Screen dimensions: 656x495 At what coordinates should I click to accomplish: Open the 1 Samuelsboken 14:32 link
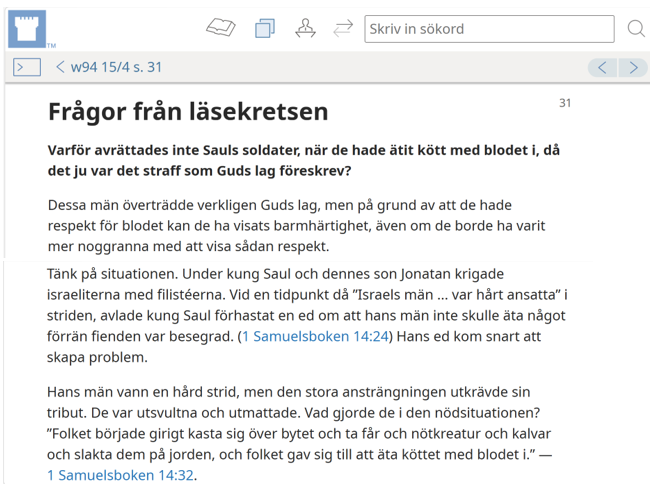(120, 475)
